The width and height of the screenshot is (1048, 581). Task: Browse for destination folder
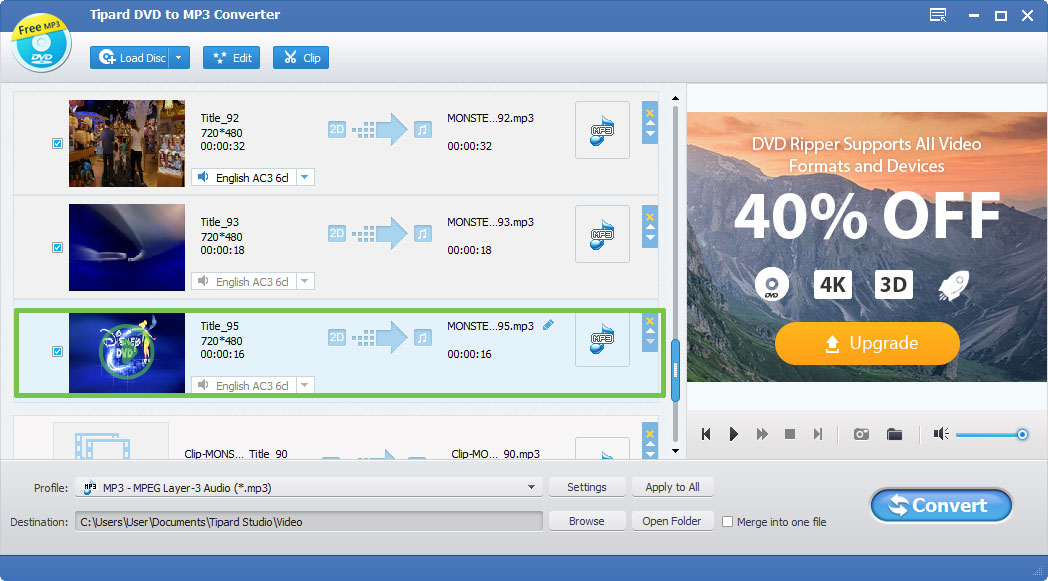click(587, 521)
